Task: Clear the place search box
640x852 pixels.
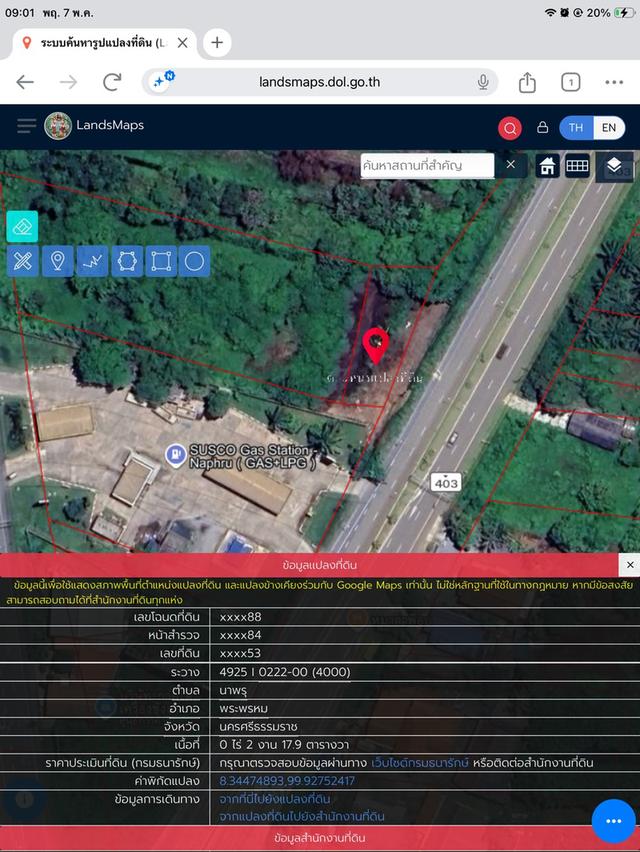Action: pyautogui.click(x=510, y=164)
